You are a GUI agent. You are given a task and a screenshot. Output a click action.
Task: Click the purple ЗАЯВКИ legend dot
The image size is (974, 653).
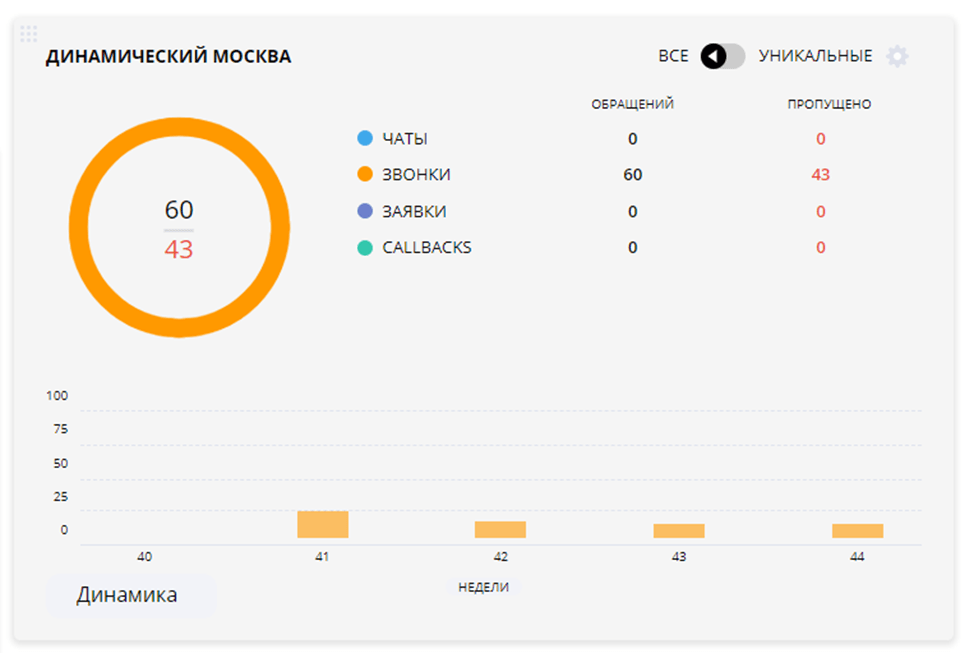point(365,212)
